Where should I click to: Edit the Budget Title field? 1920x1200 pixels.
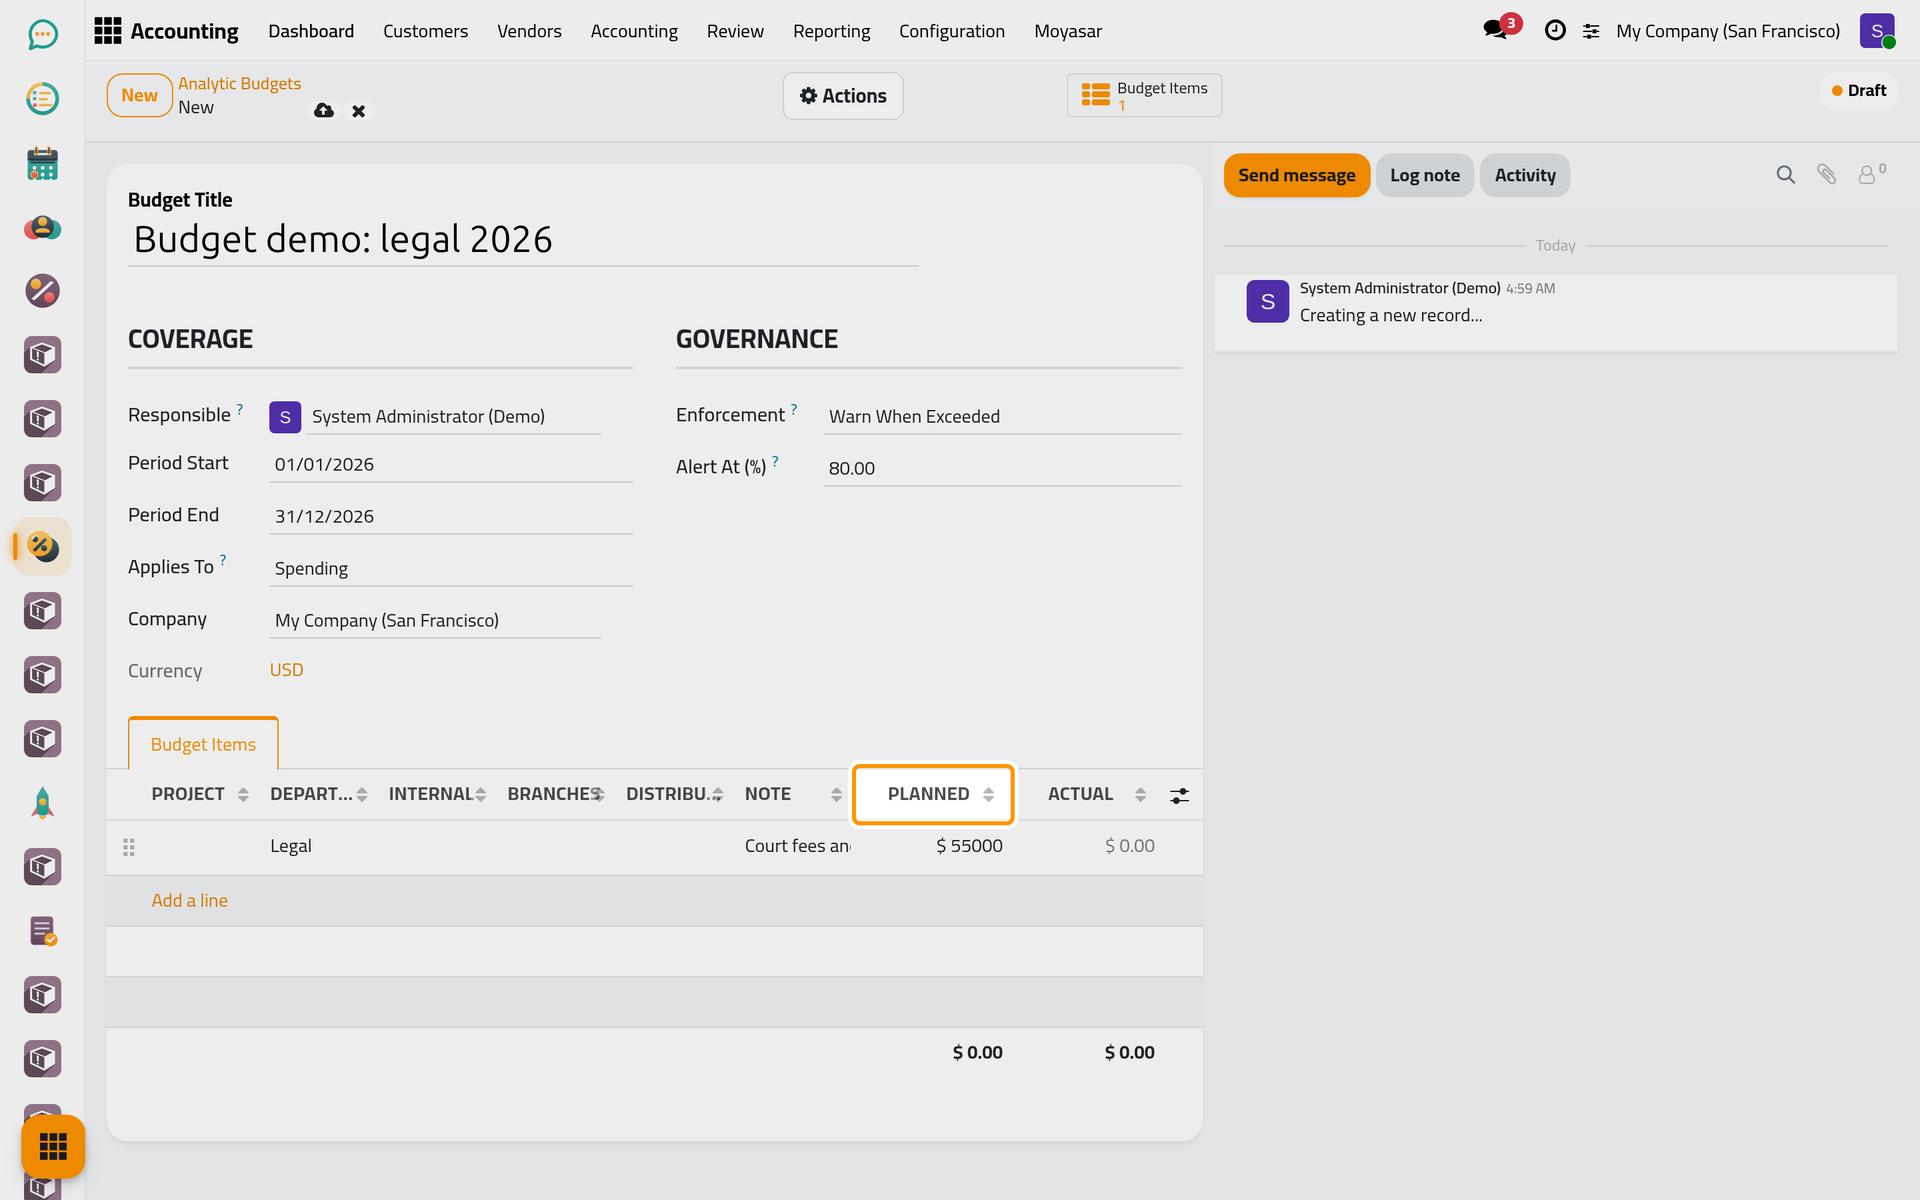pos(522,240)
